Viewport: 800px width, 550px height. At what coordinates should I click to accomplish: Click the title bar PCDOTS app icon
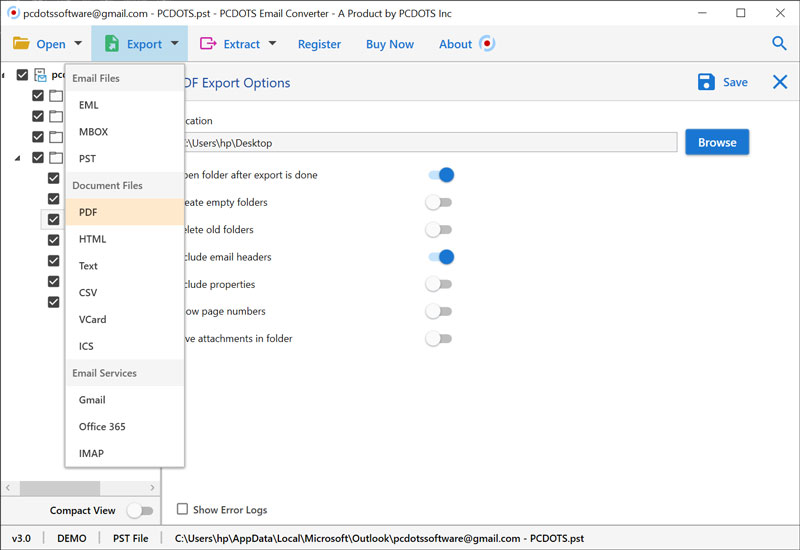pyautogui.click(x=13, y=13)
